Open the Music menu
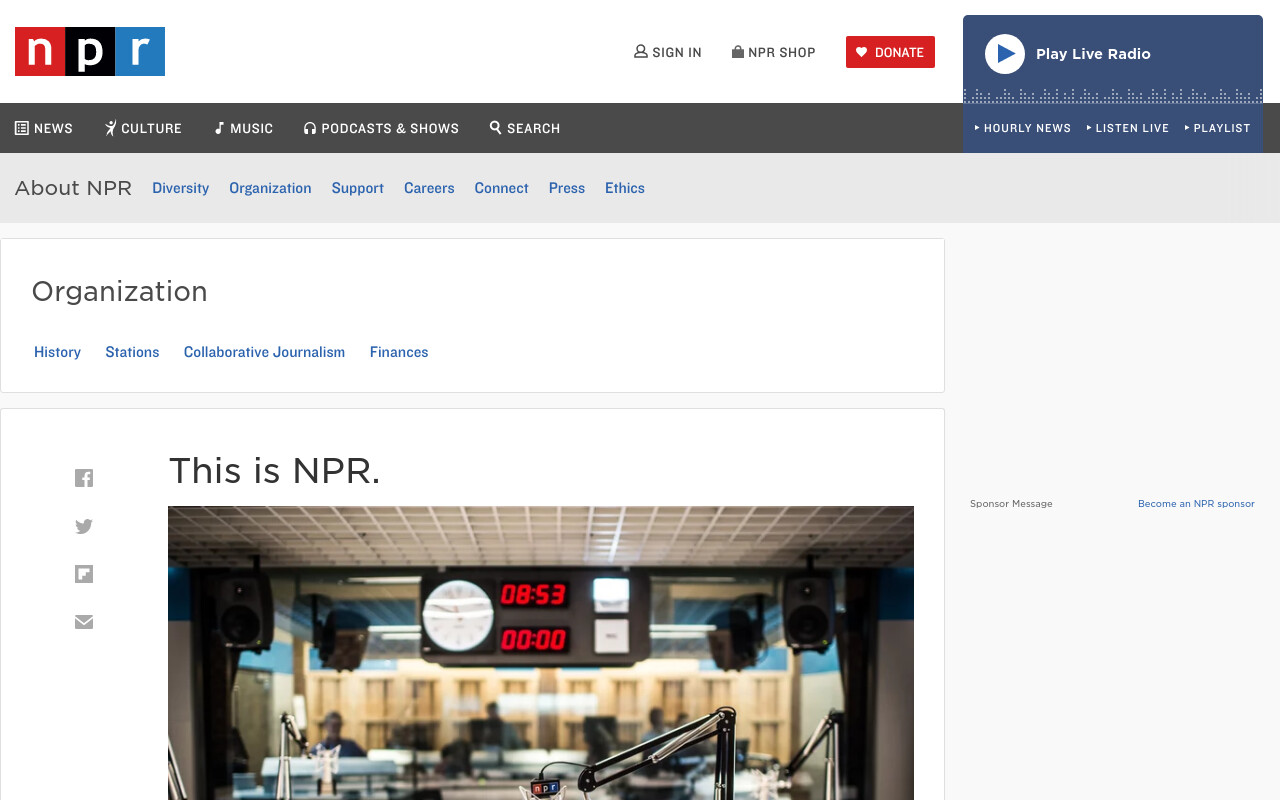This screenshot has height=800, width=1280. click(x=244, y=128)
